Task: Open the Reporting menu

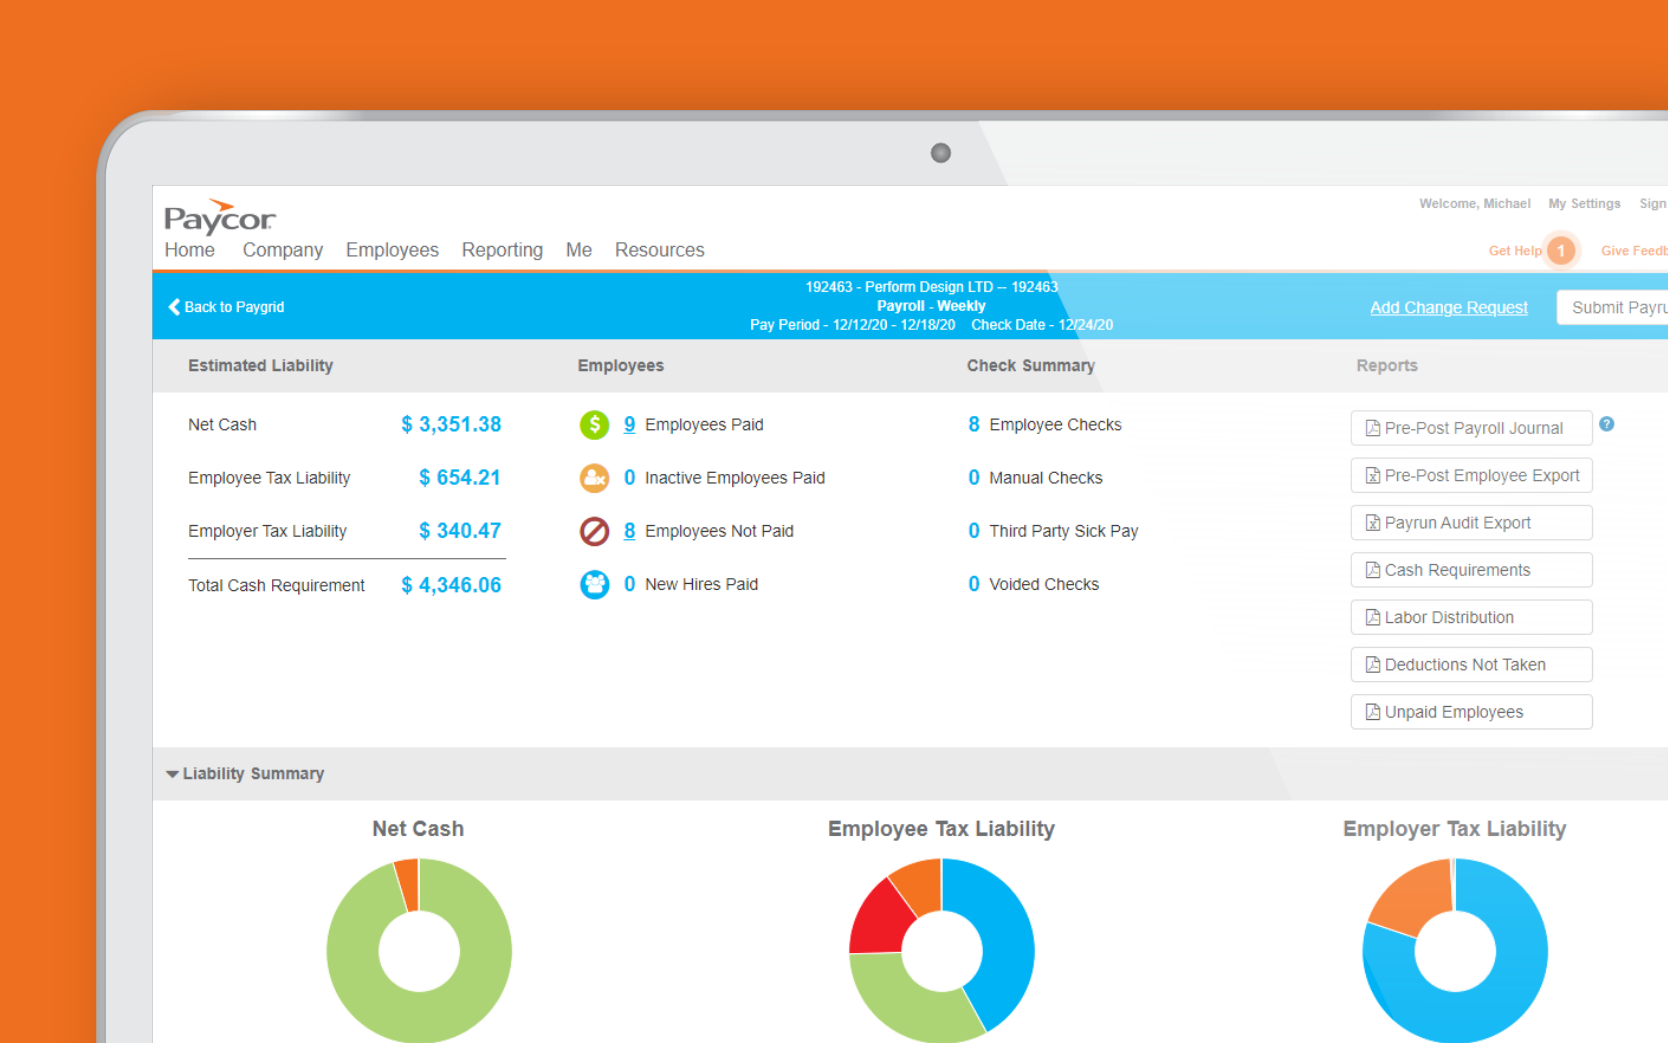Action: click(x=502, y=250)
